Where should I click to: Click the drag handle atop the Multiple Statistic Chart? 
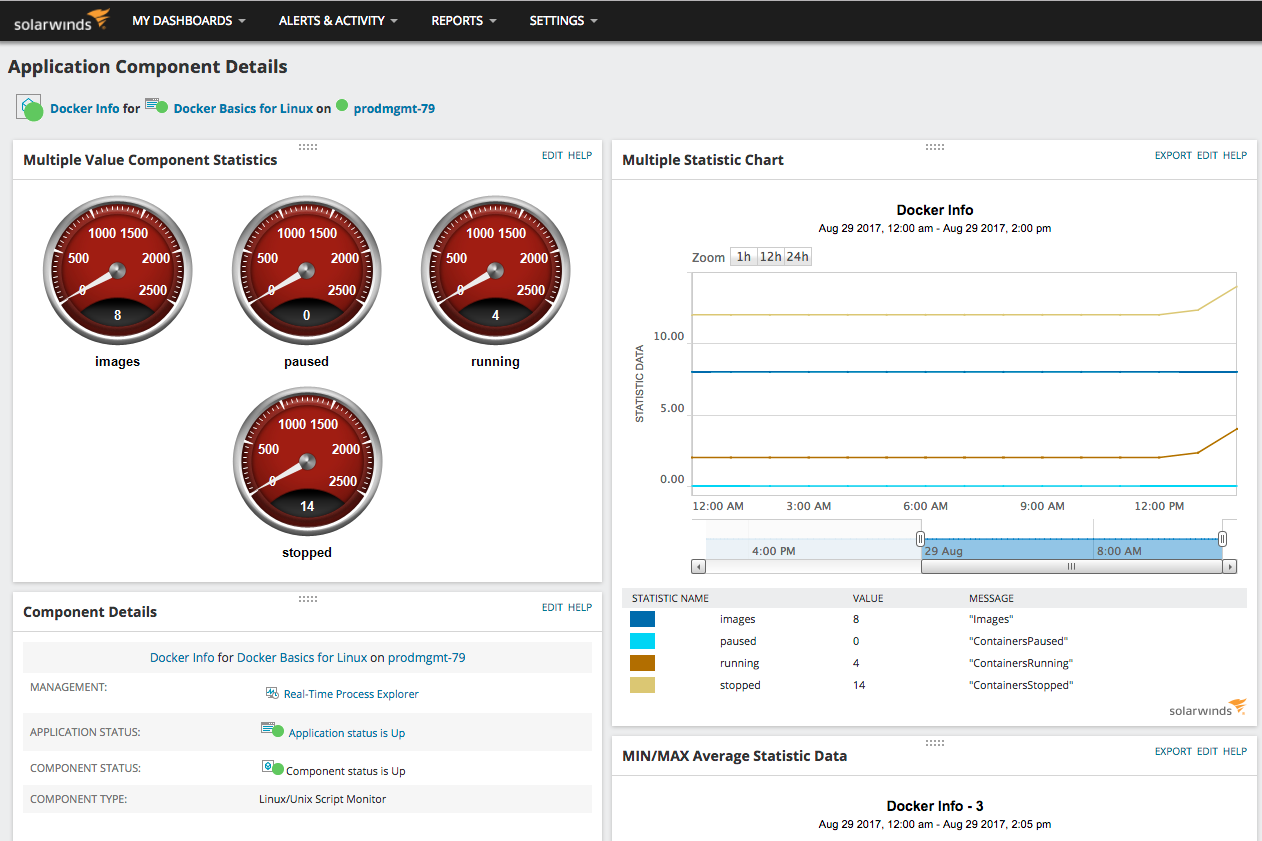point(934,147)
